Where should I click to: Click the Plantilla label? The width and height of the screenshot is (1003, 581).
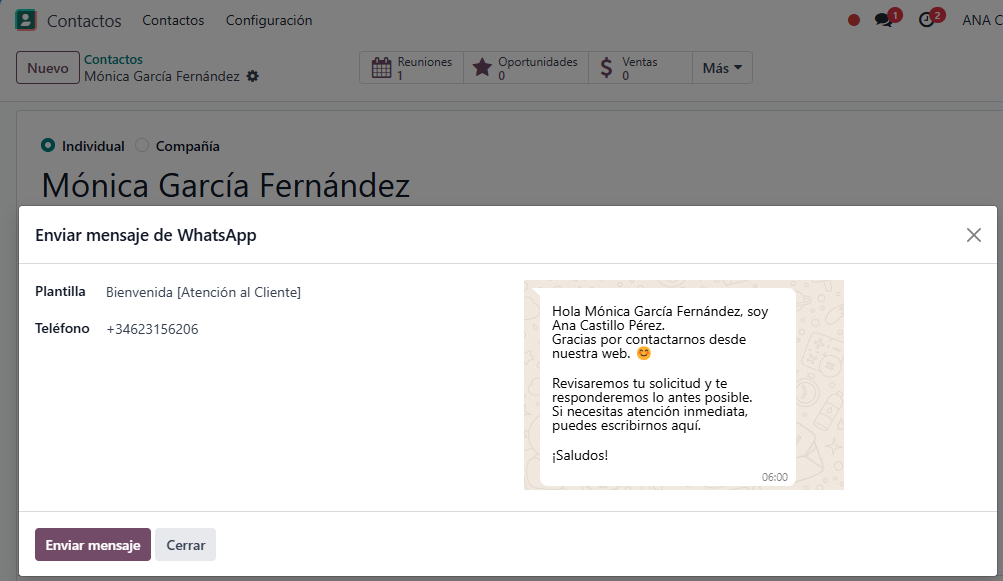coord(60,291)
